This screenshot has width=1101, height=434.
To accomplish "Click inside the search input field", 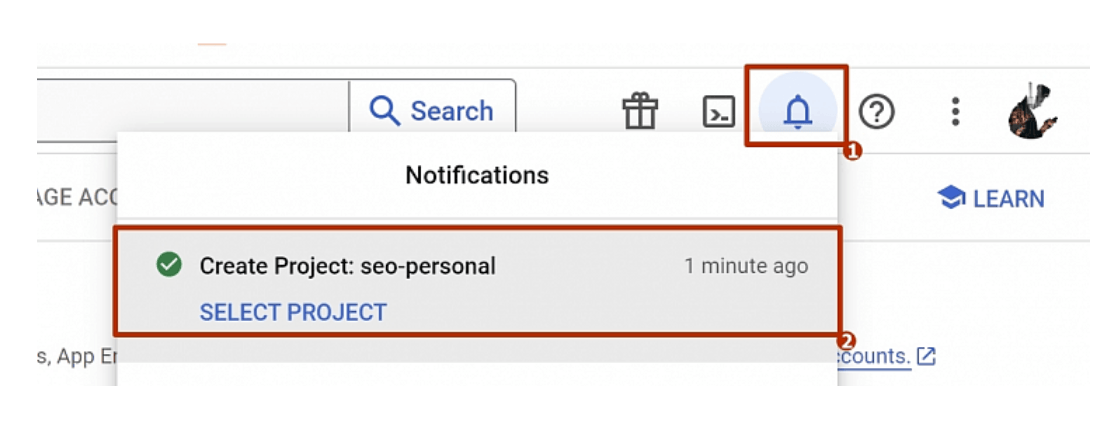I will [190, 108].
